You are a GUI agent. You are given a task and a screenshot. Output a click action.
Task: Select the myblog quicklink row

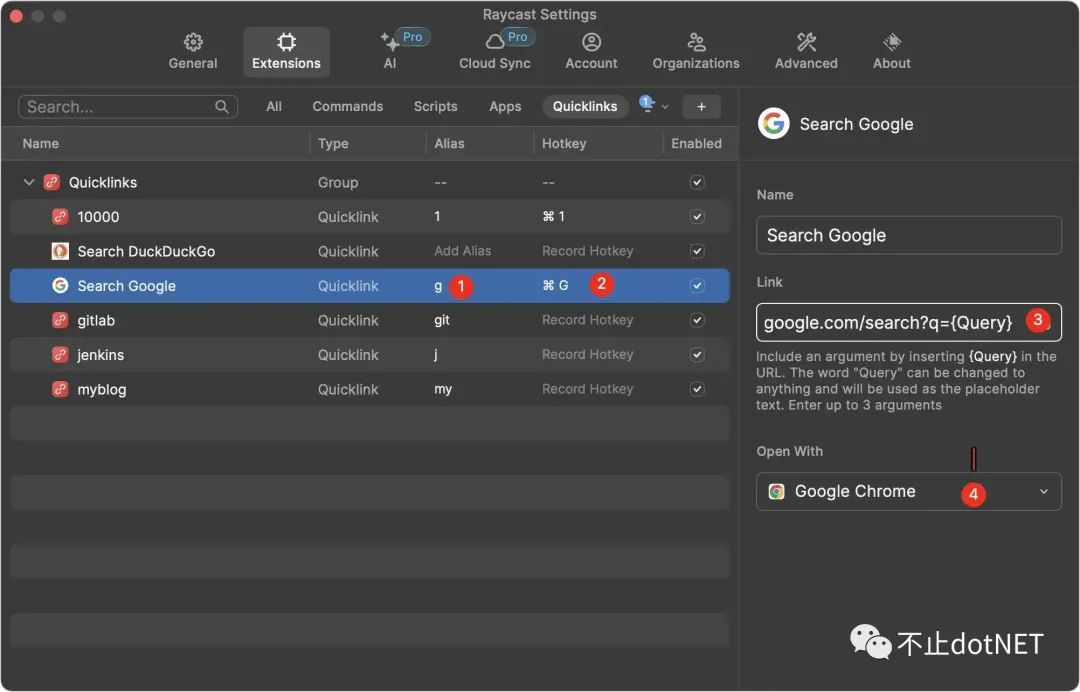point(369,389)
